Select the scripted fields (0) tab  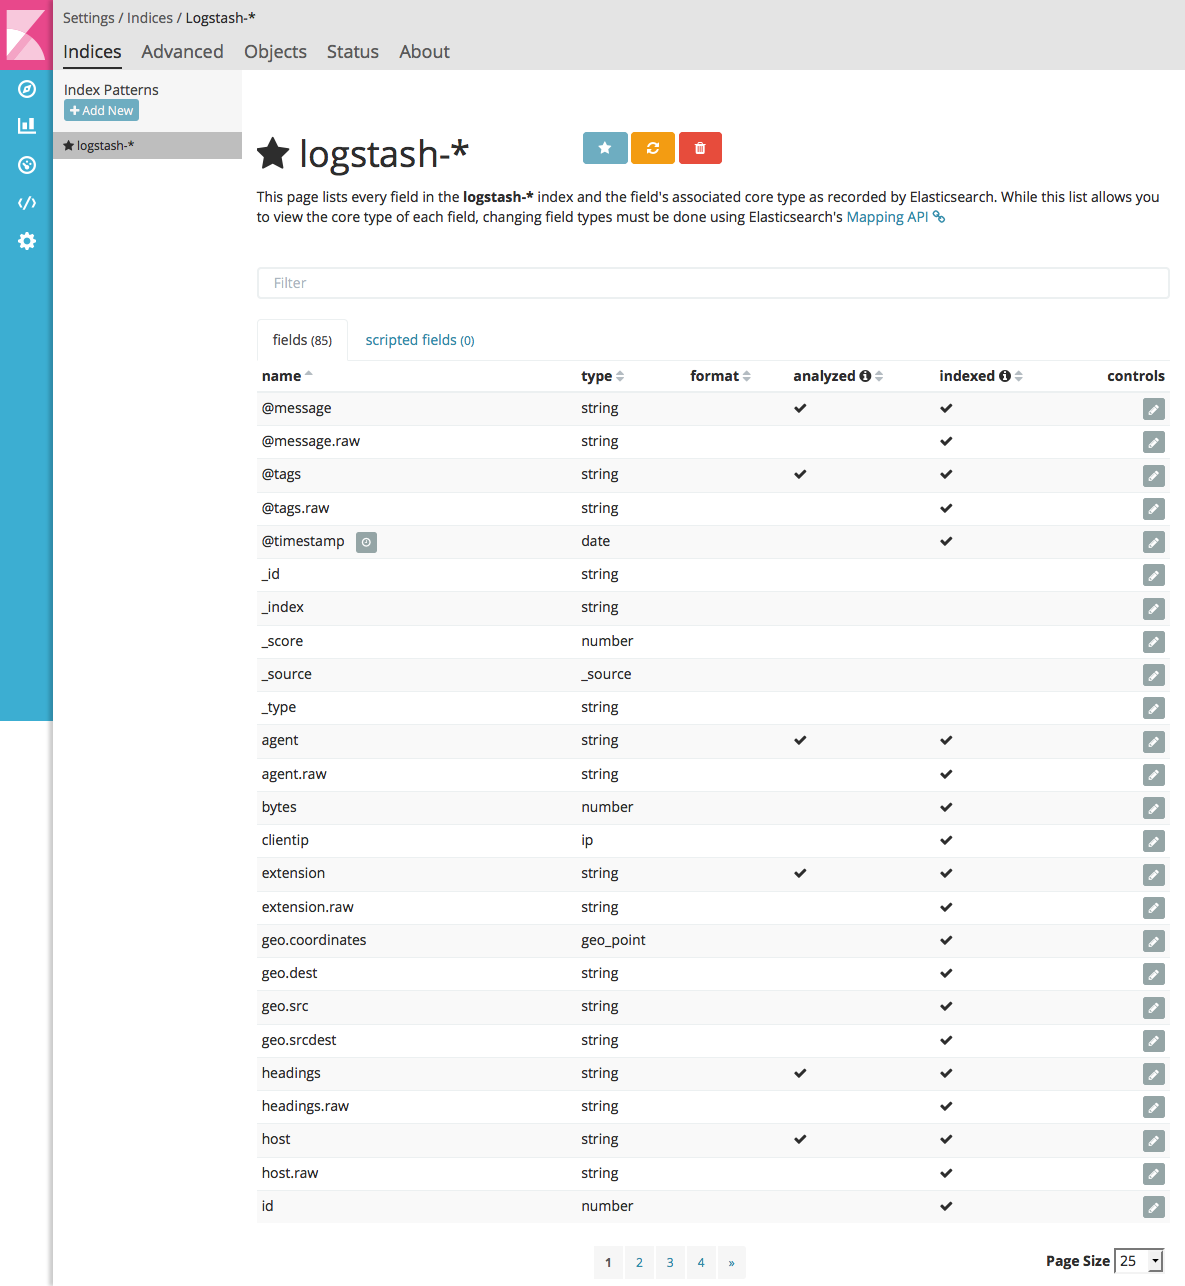pos(420,340)
